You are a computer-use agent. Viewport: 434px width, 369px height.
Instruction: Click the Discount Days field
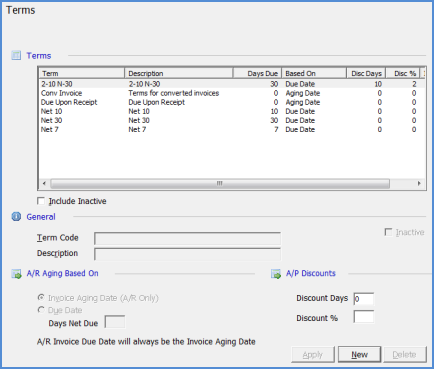tap(364, 299)
